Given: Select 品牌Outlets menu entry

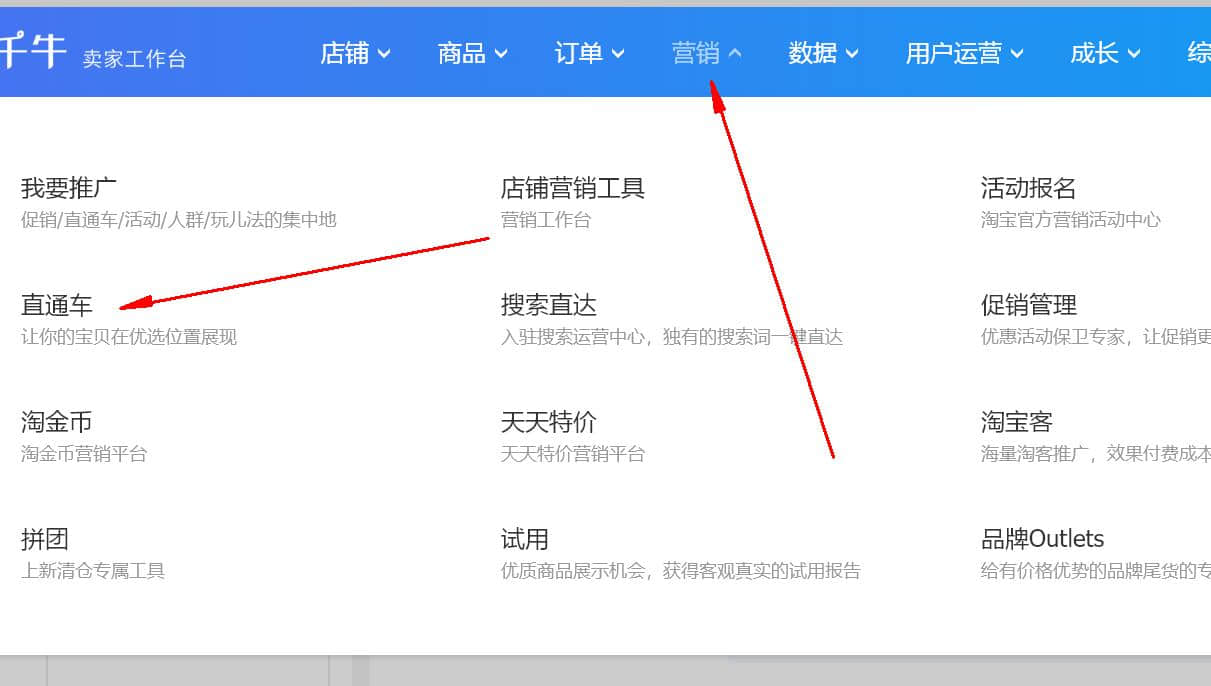Looking at the screenshot, I should (1042, 539).
